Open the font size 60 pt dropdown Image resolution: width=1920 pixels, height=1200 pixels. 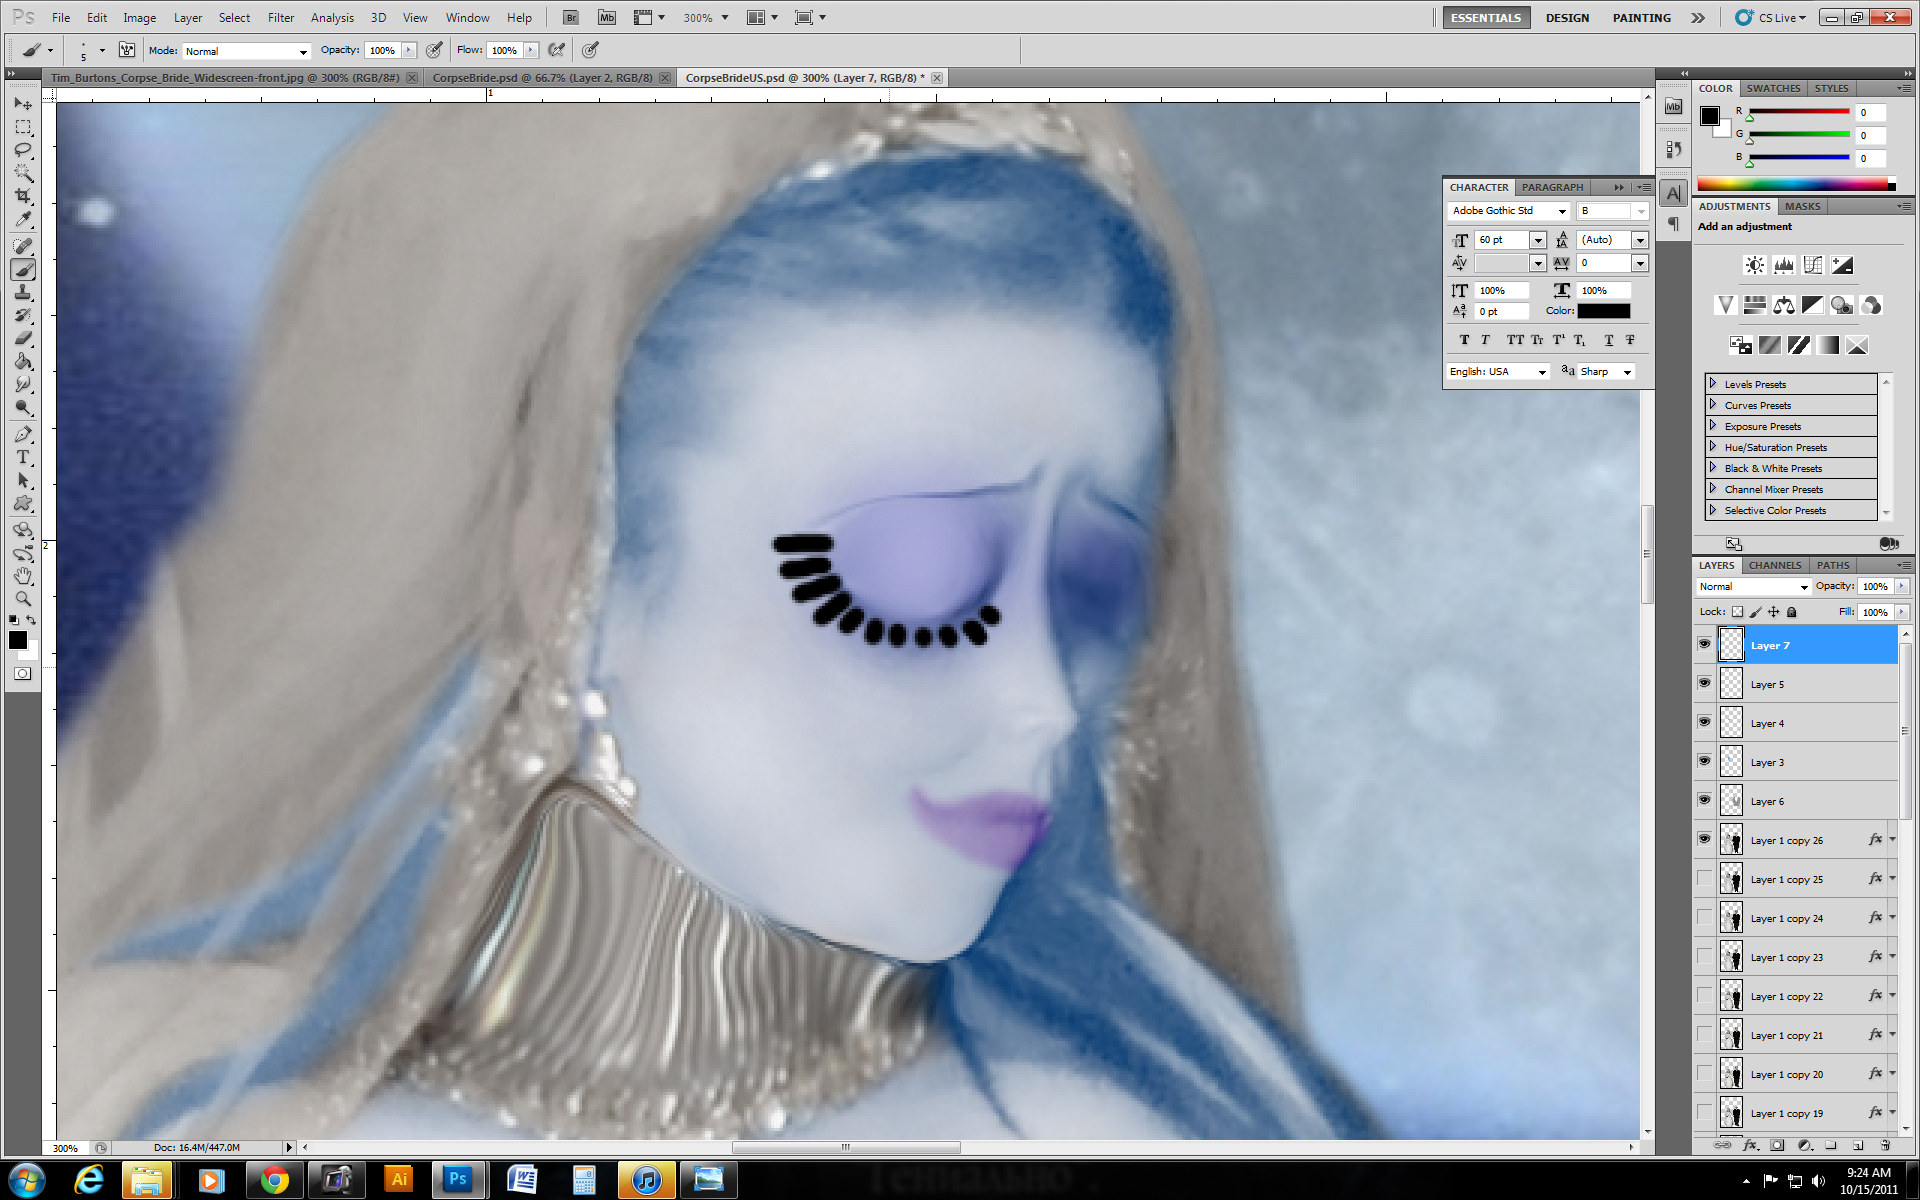coord(1538,240)
